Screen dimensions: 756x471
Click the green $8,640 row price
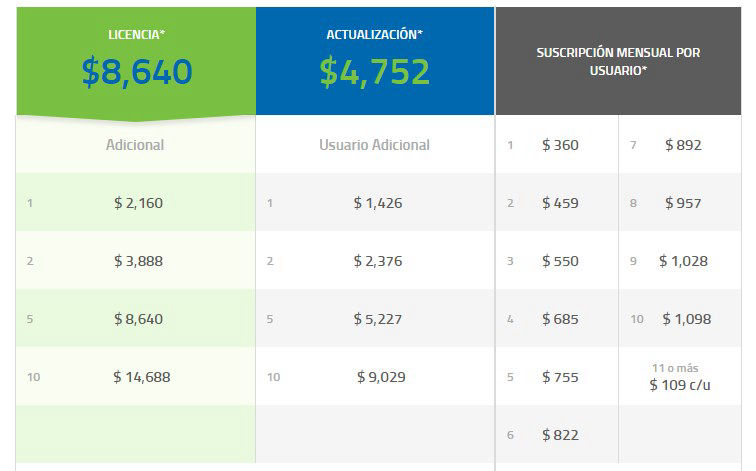pyautogui.click(x=138, y=319)
